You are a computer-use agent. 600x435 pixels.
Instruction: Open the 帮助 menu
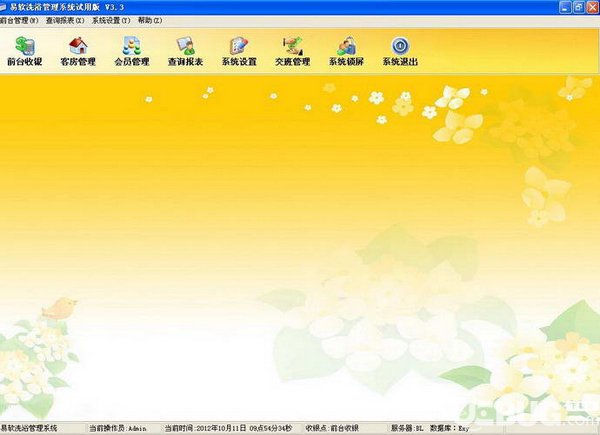pyautogui.click(x=150, y=21)
